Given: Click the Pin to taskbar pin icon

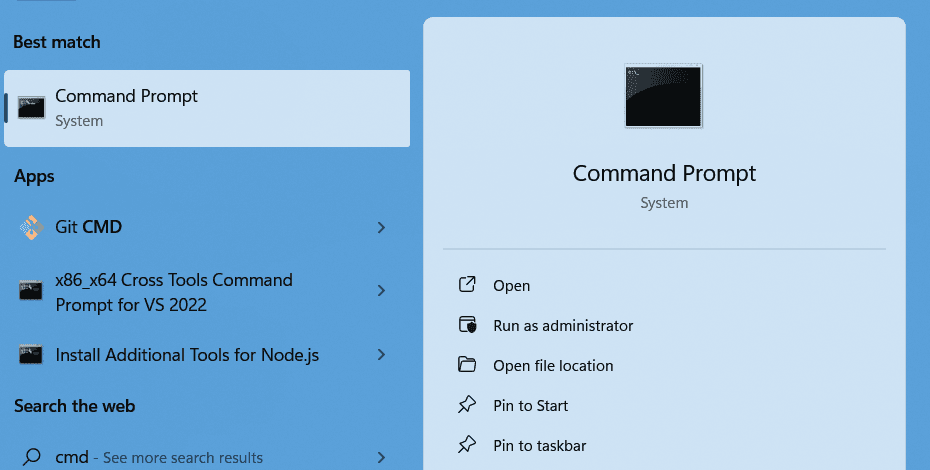Looking at the screenshot, I should click(x=467, y=445).
